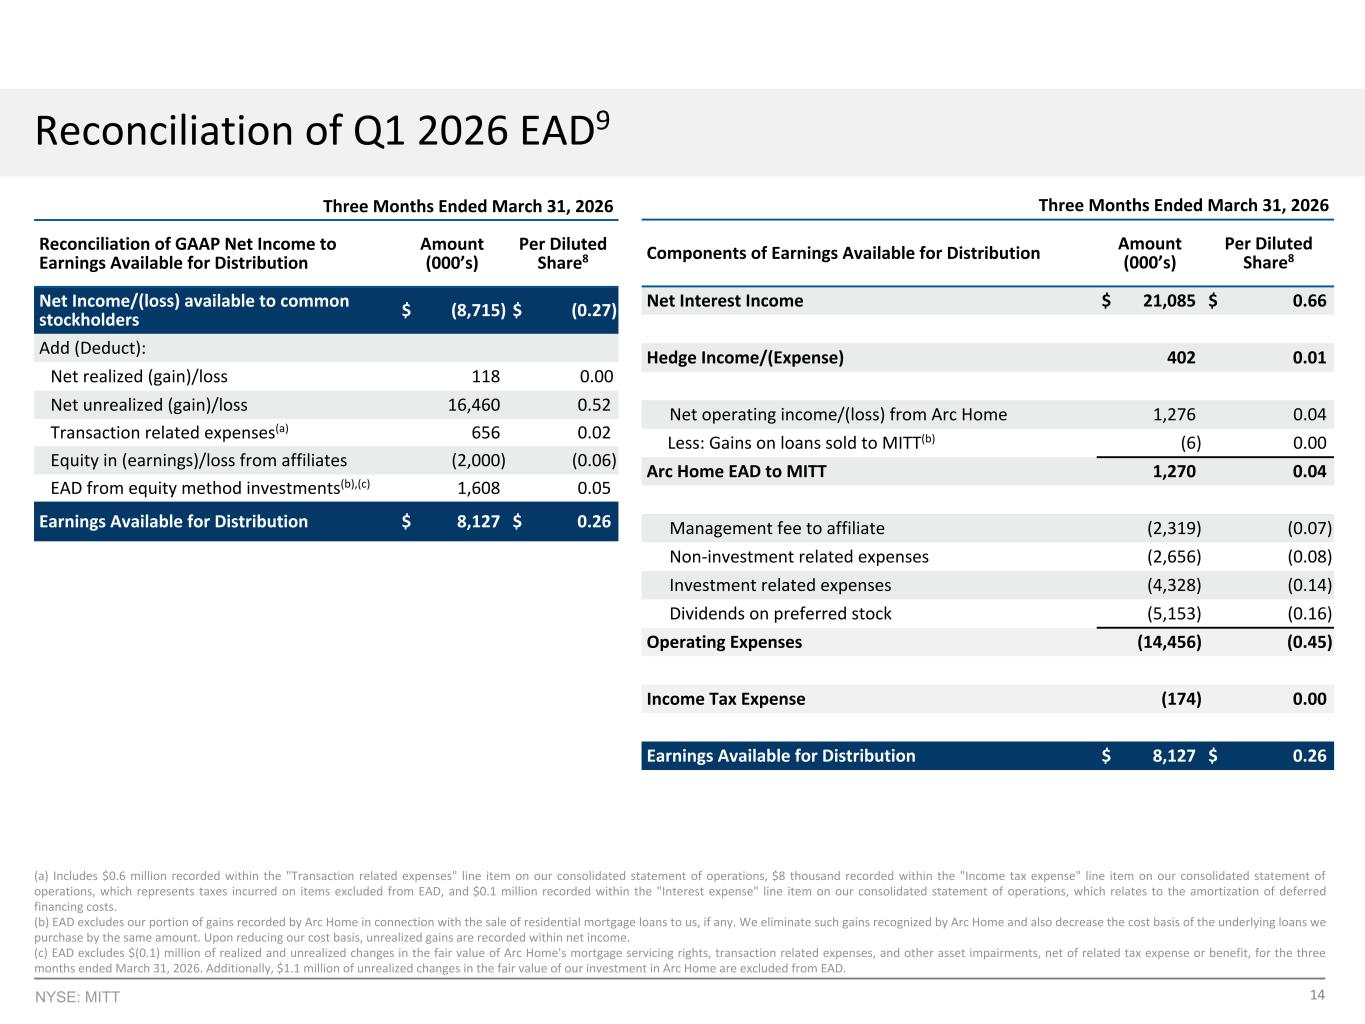
Task: Select the NYSE: MITT footer label
Action: [77, 997]
